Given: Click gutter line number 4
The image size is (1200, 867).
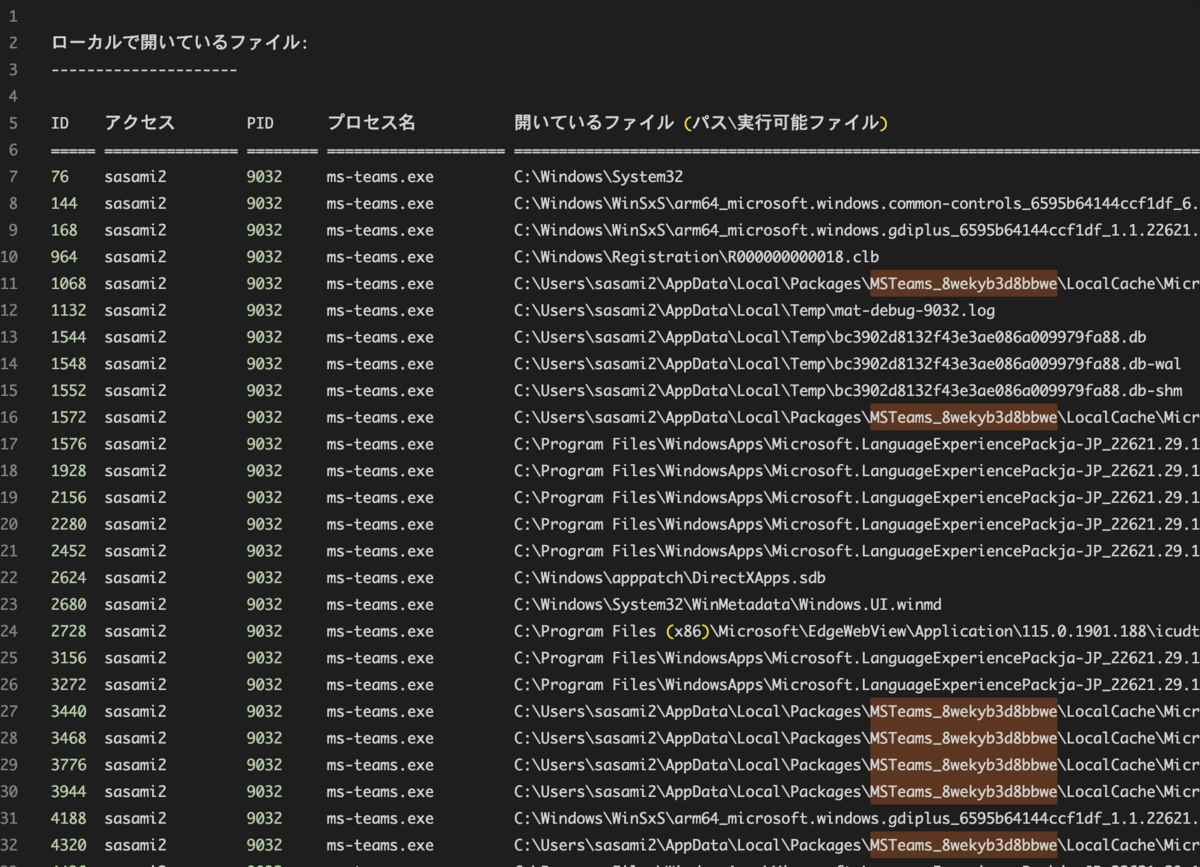Looking at the screenshot, I should (x=14, y=96).
